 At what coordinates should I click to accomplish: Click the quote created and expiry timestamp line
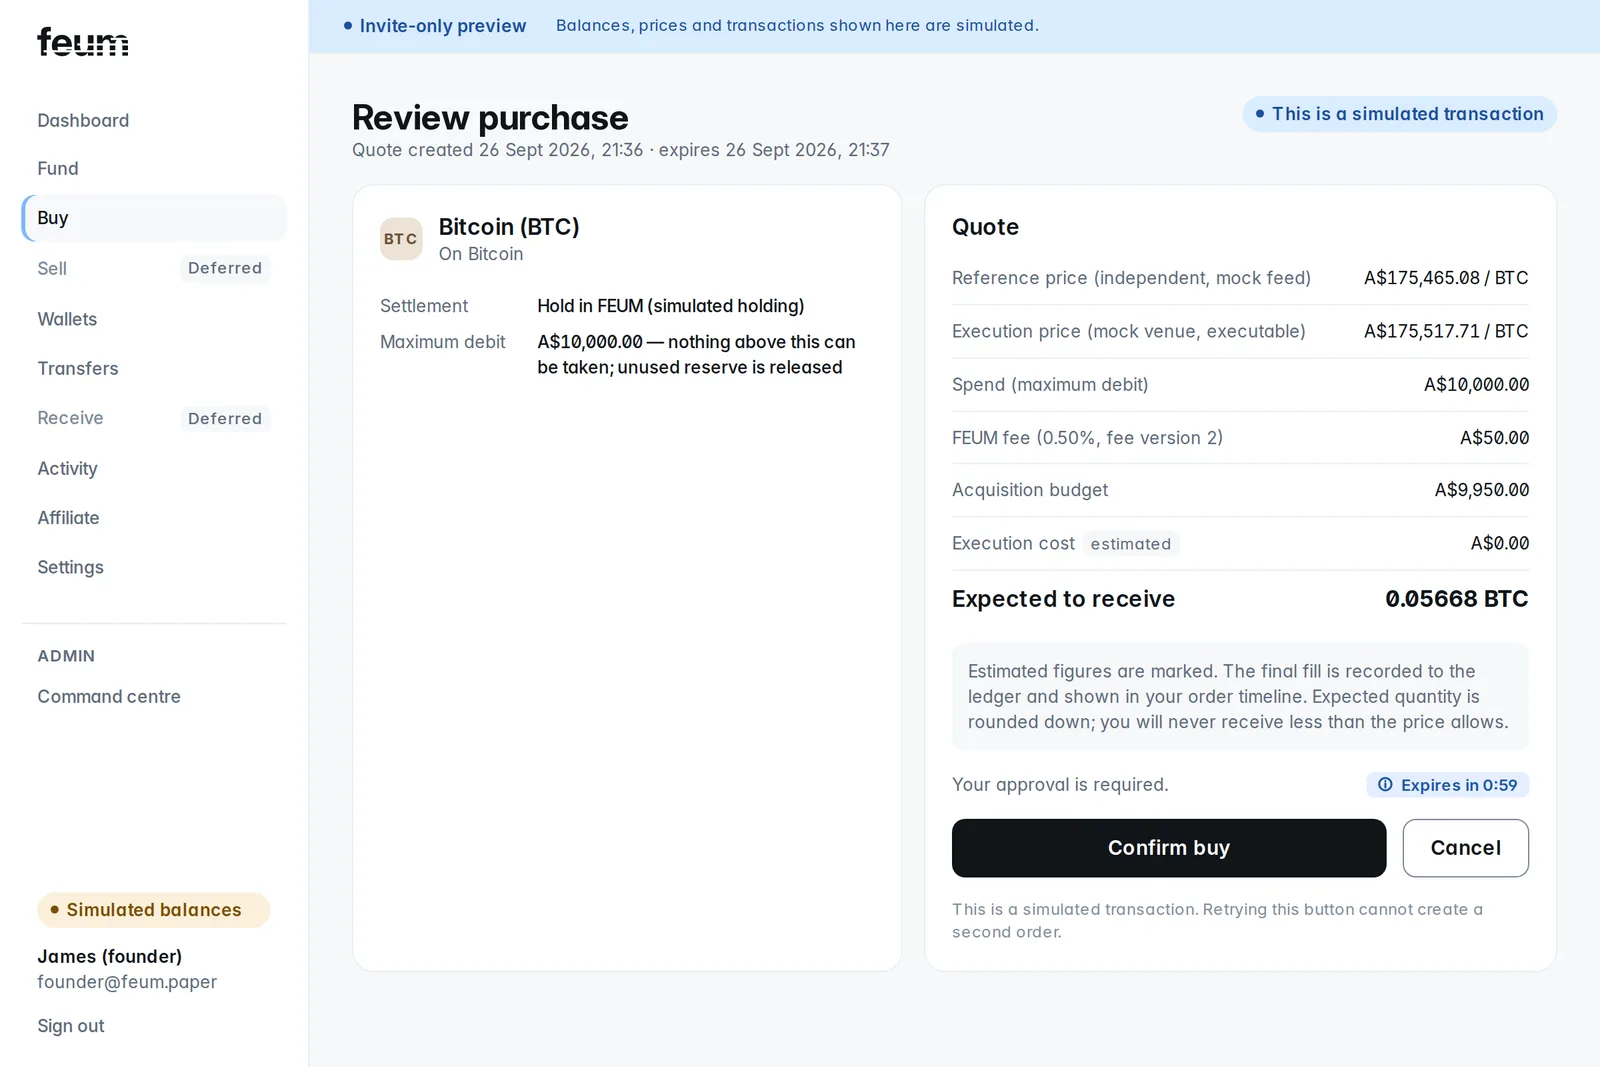(x=621, y=150)
